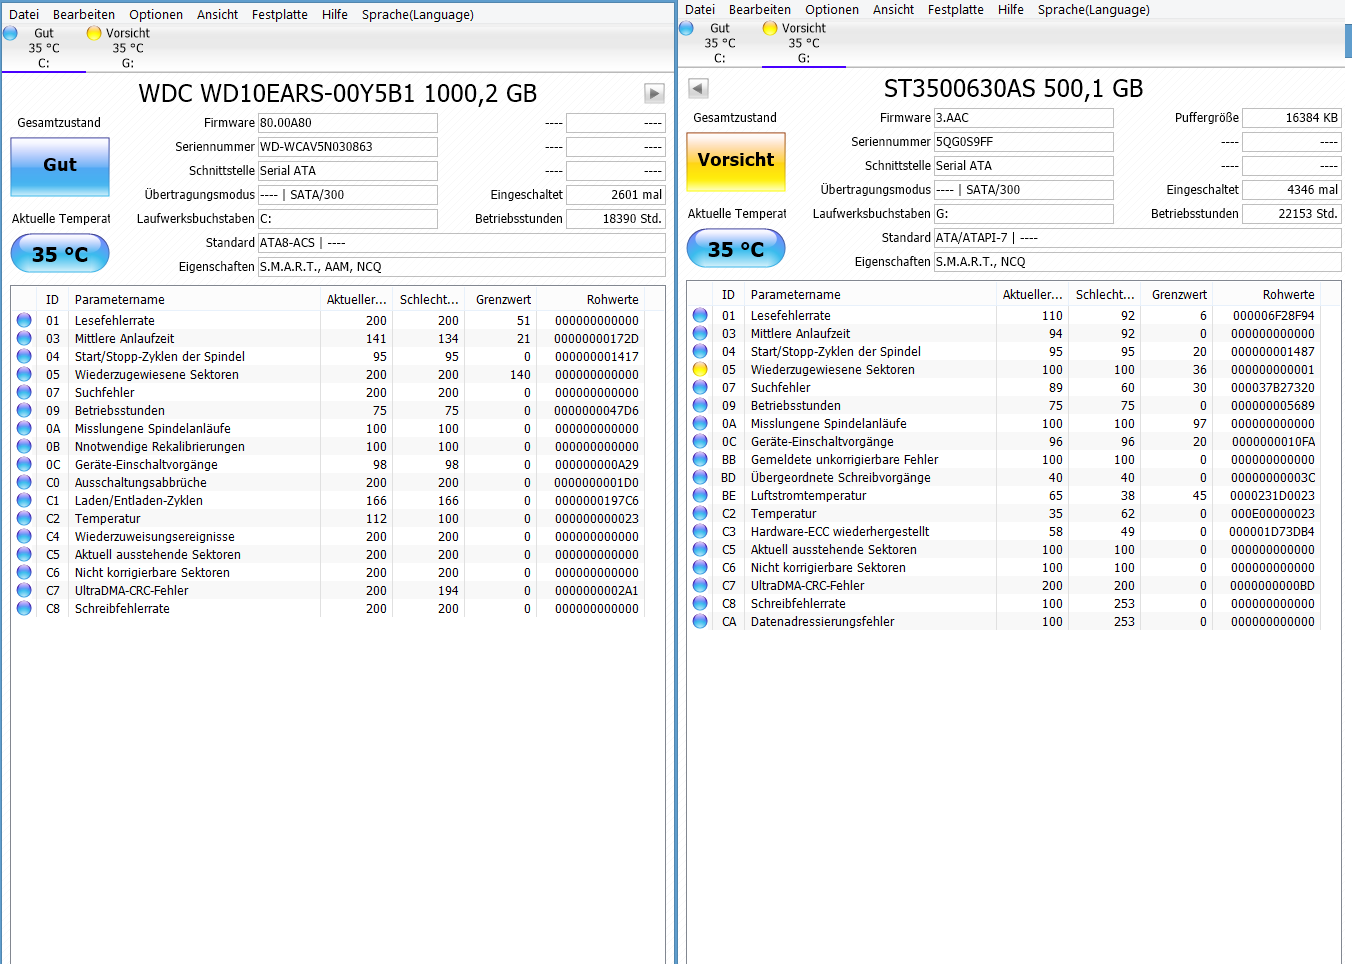Click blue Gut disk indicator in left window's drive bar
This screenshot has width=1352, height=964.
coord(10,33)
